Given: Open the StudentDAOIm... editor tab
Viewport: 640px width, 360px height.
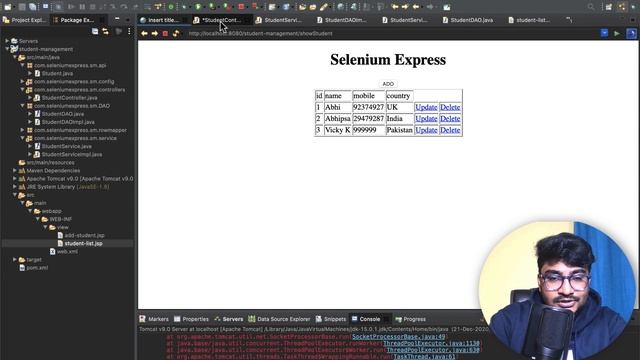Looking at the screenshot, I should tap(341, 20).
